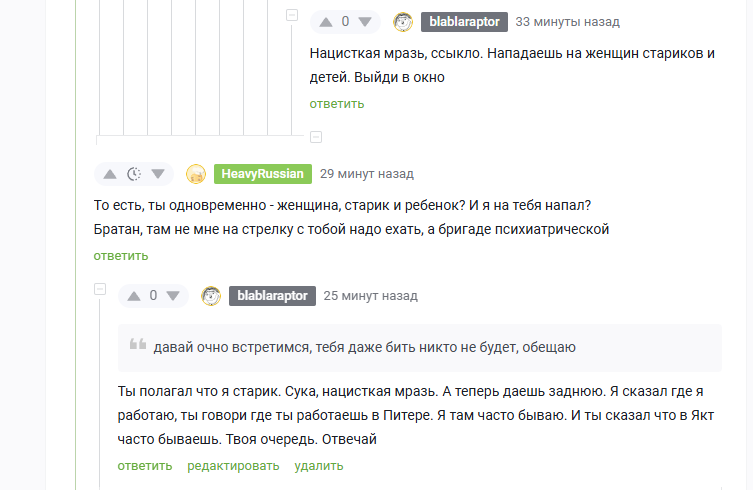The height and width of the screenshot is (490, 753).
Task: Collapse the thread box below the 'Выйди в окно' comment
Action: point(315,136)
